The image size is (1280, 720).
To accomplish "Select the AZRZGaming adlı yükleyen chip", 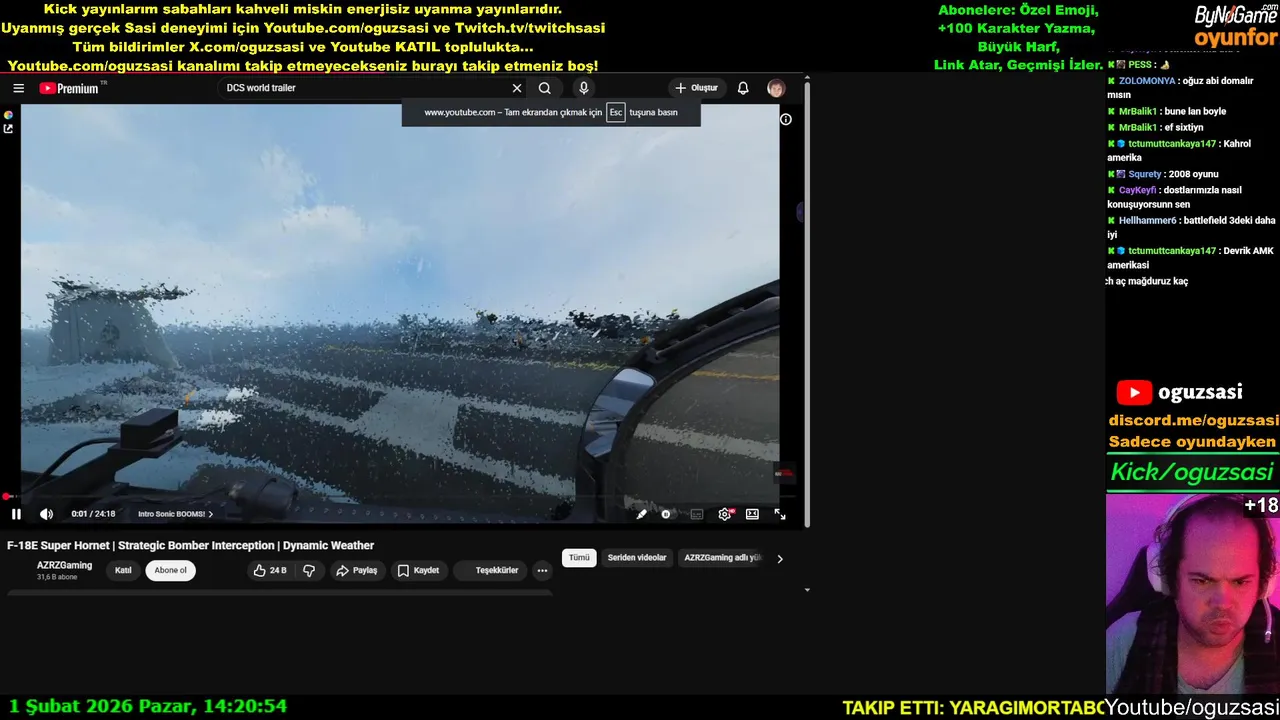I will tap(722, 558).
